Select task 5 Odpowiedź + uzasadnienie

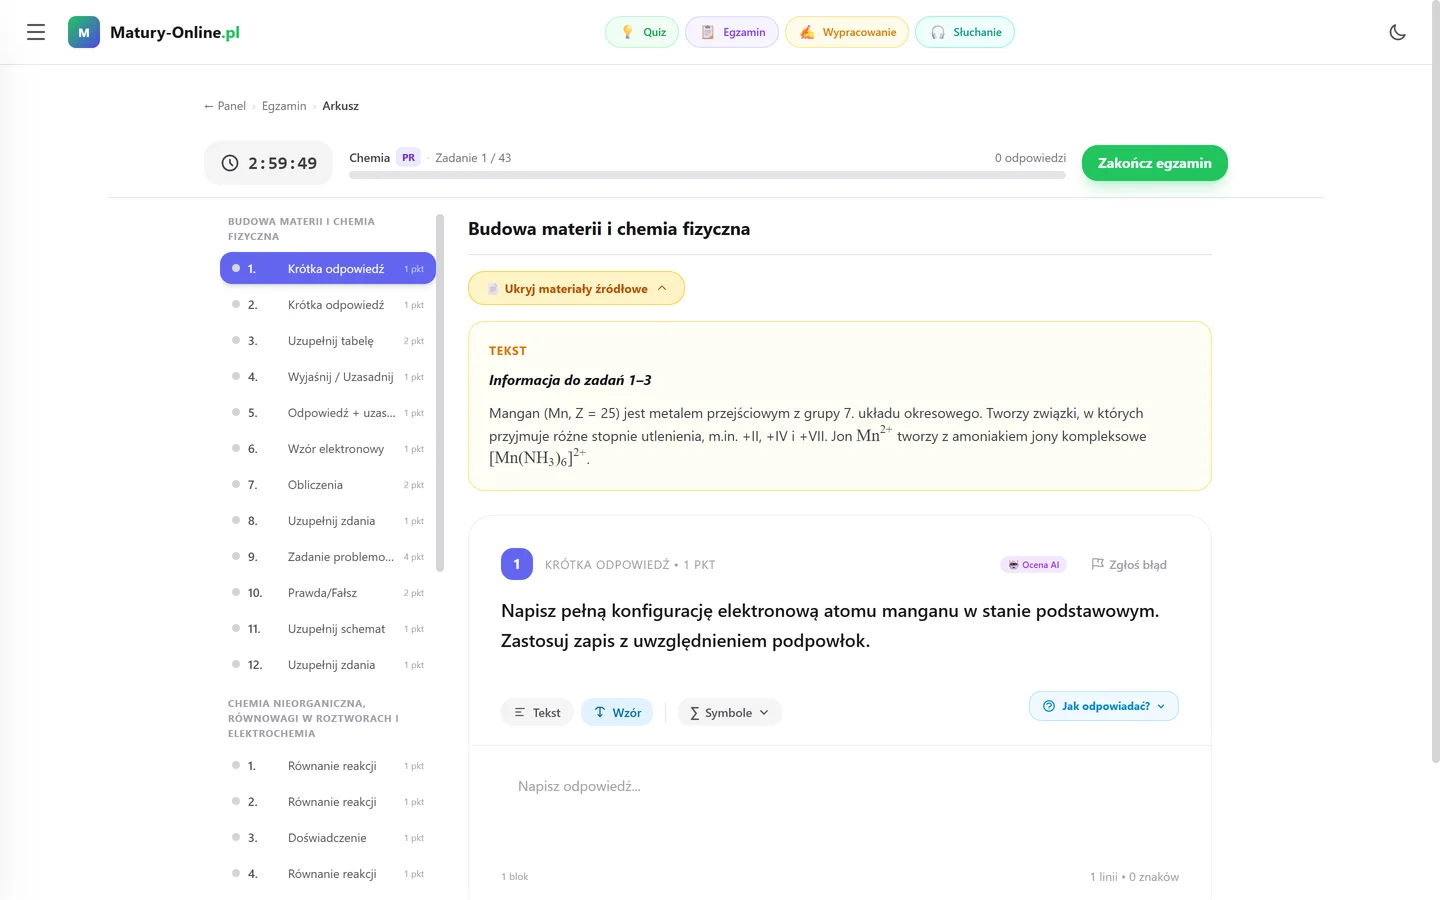tap(328, 413)
